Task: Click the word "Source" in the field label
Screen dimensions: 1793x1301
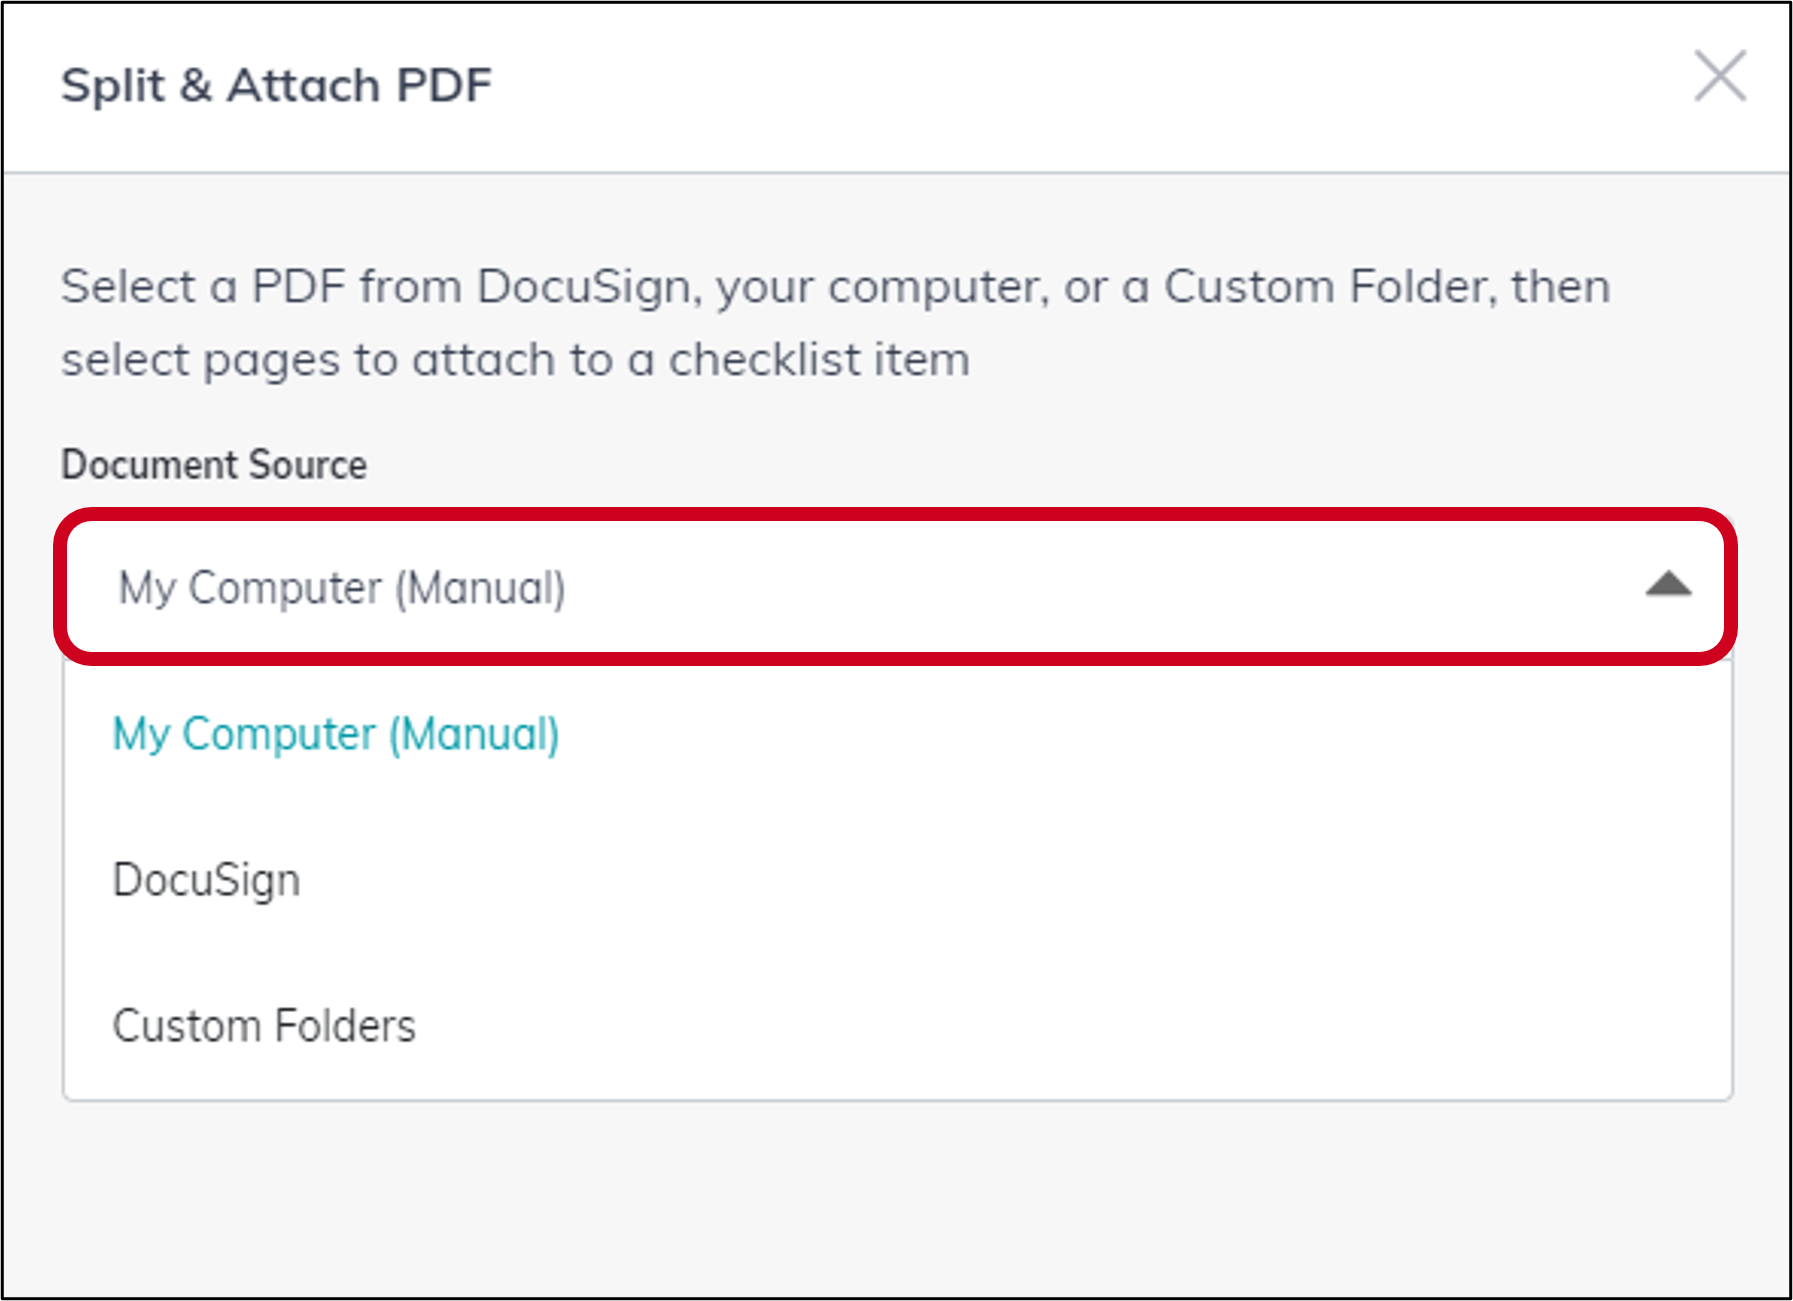Action: 308,465
